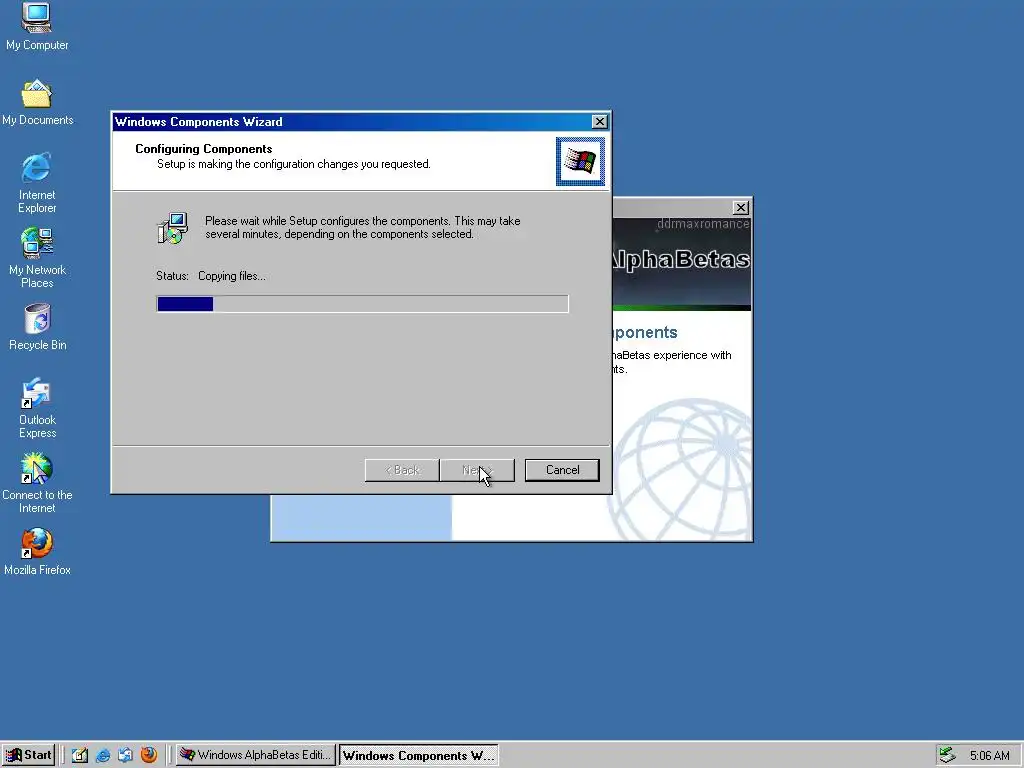
Task: Click the Copying files progress bar
Action: pos(362,304)
